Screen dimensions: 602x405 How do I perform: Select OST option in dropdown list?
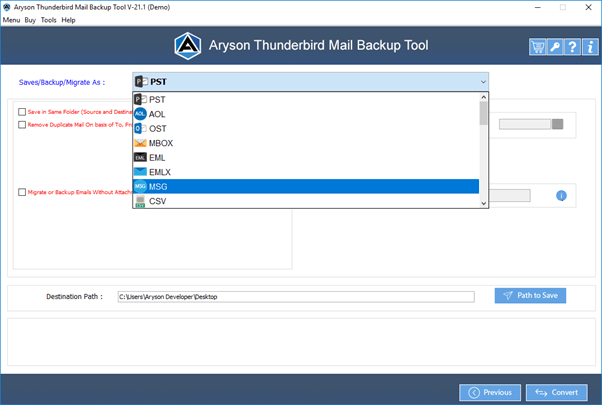coord(306,129)
